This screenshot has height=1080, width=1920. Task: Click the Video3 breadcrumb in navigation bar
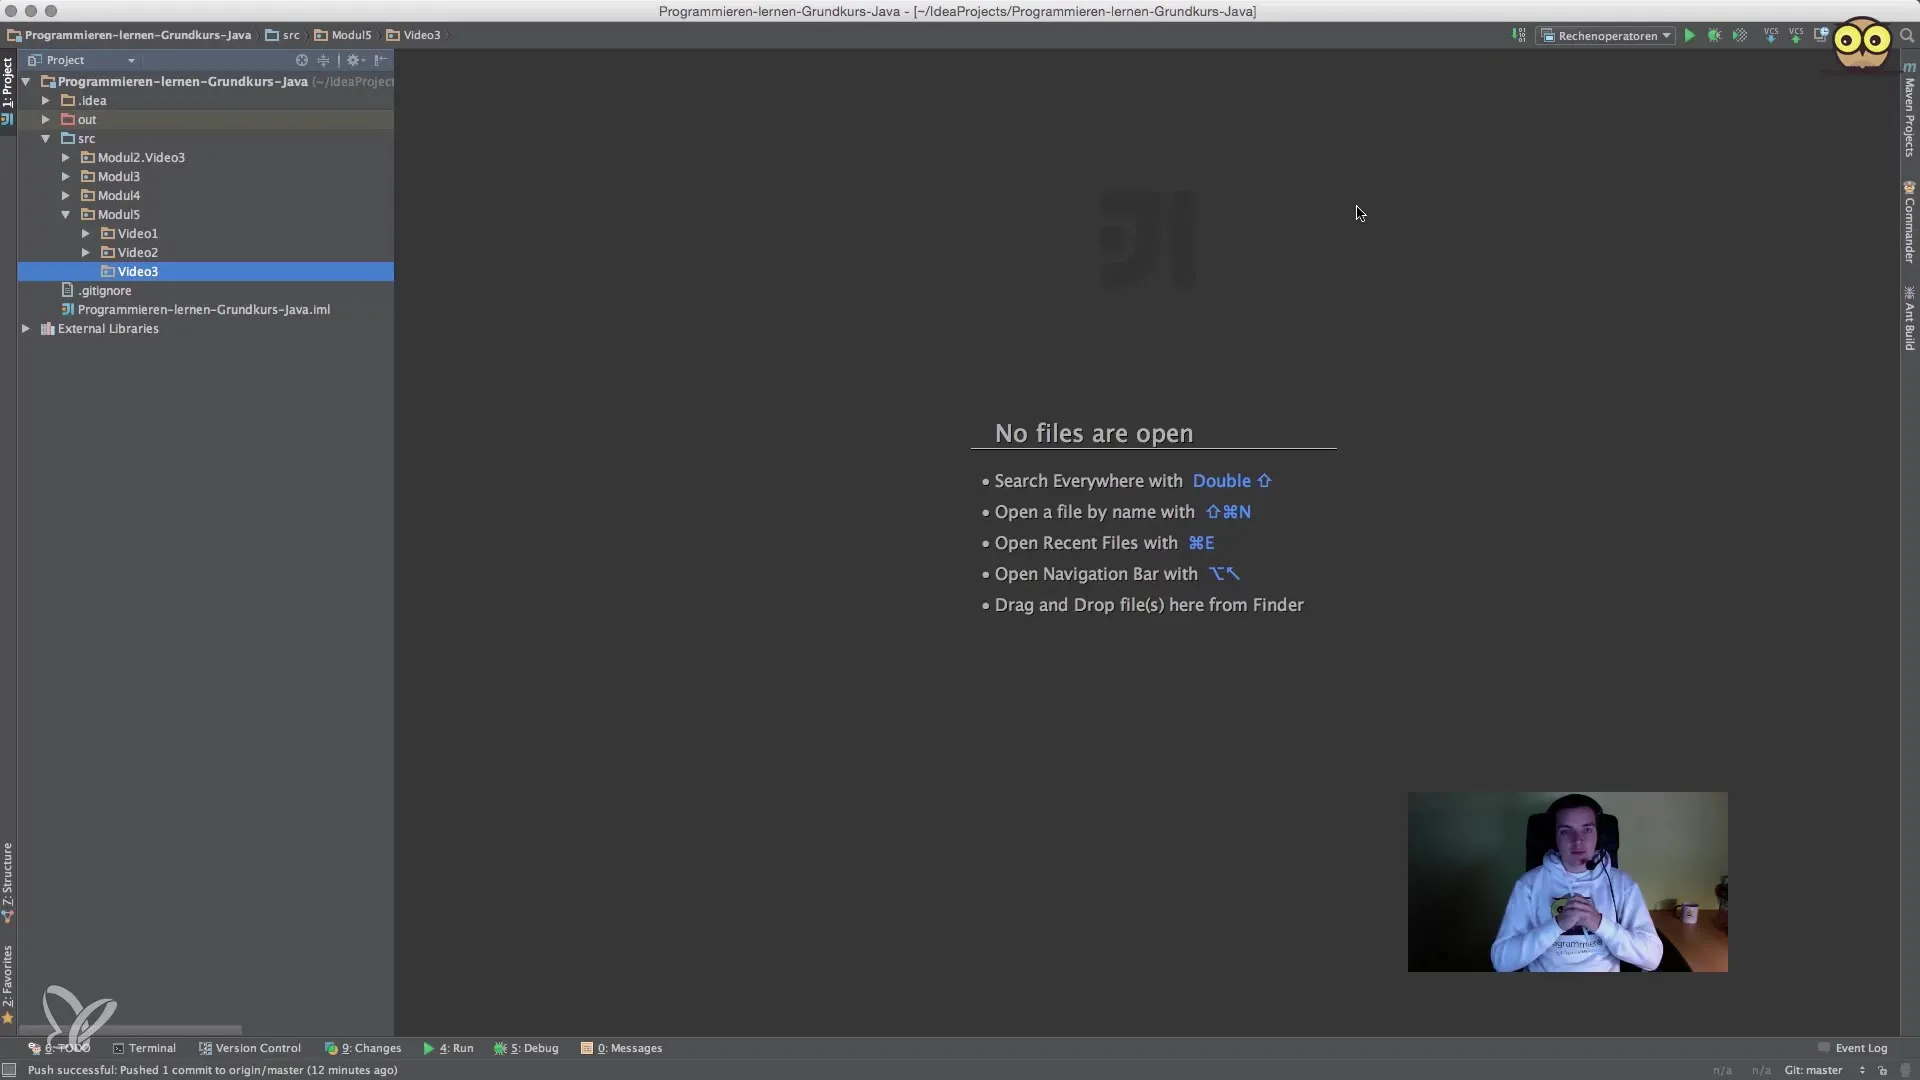click(414, 35)
